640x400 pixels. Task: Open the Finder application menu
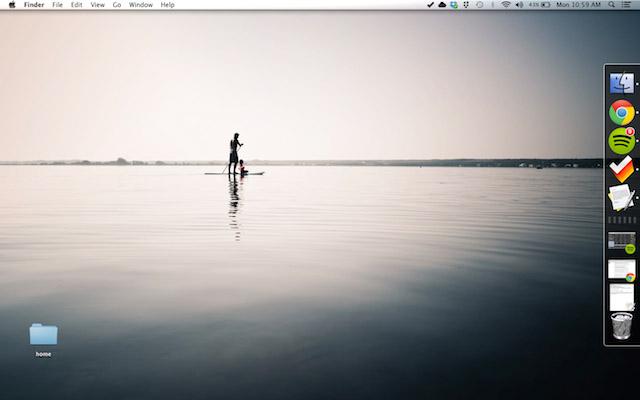[34, 5]
